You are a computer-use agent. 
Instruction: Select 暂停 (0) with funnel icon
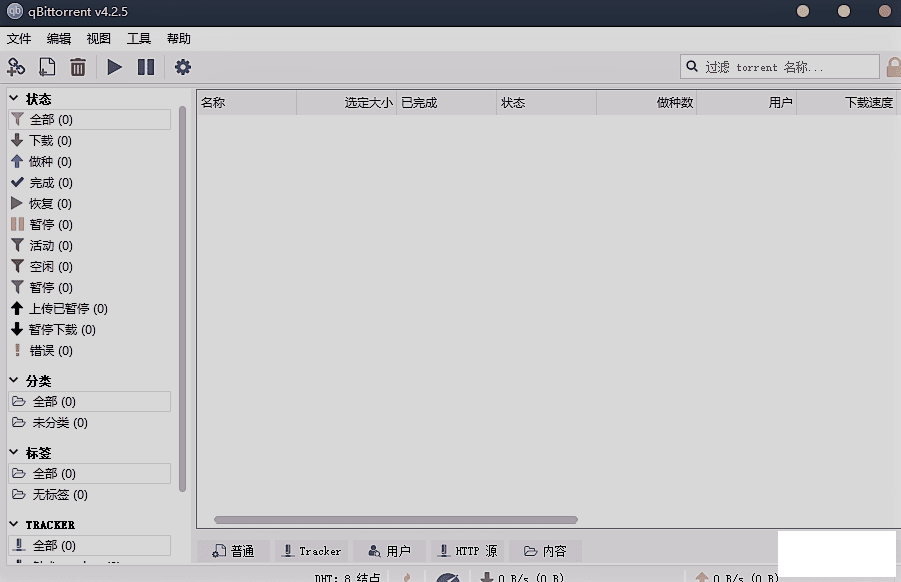[90, 287]
